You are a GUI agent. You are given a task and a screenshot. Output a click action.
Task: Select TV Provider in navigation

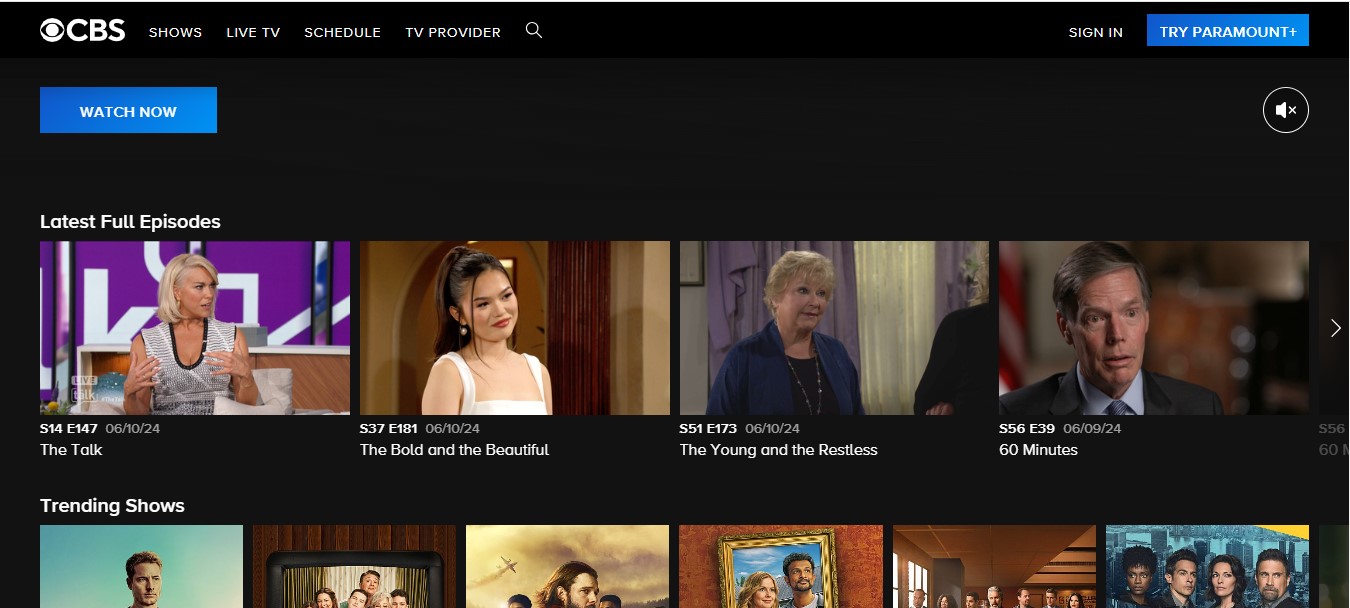click(453, 32)
